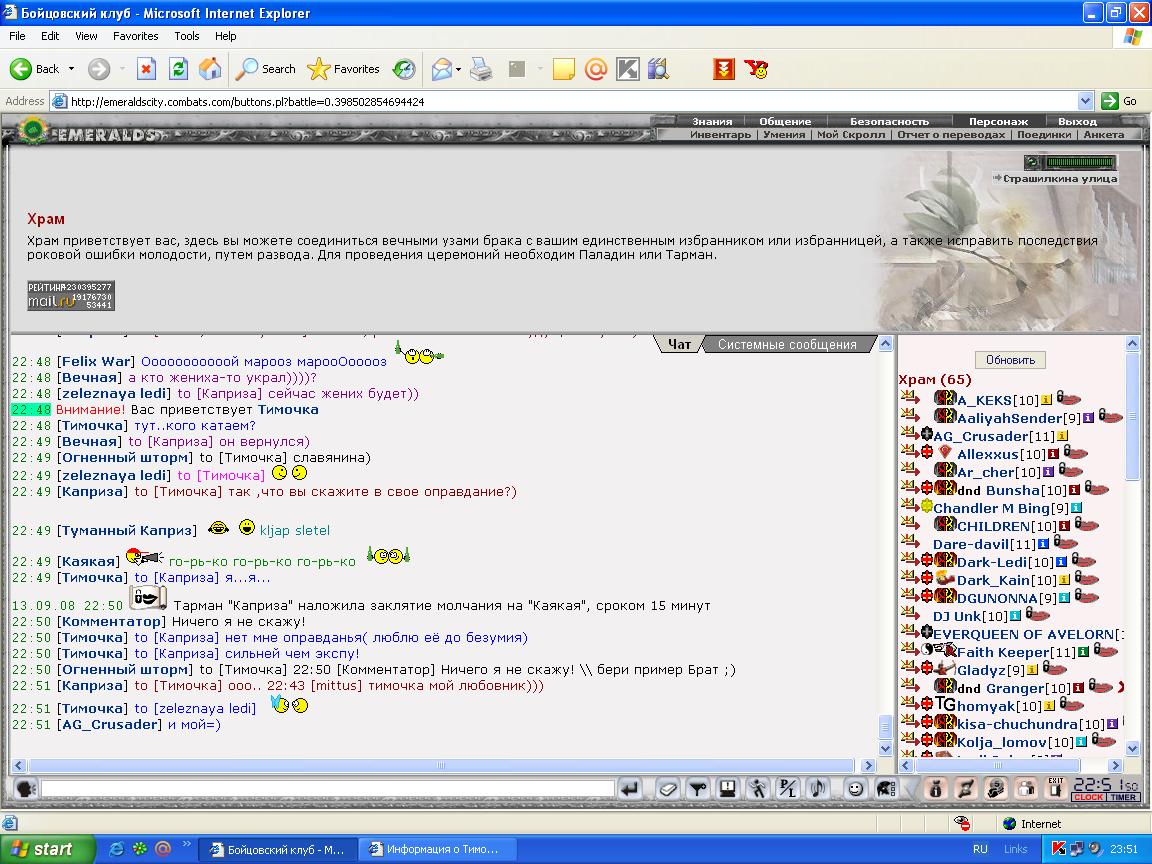The height and width of the screenshot is (864, 1152).
Task: Open the Tools menu
Action: [x=187, y=36]
